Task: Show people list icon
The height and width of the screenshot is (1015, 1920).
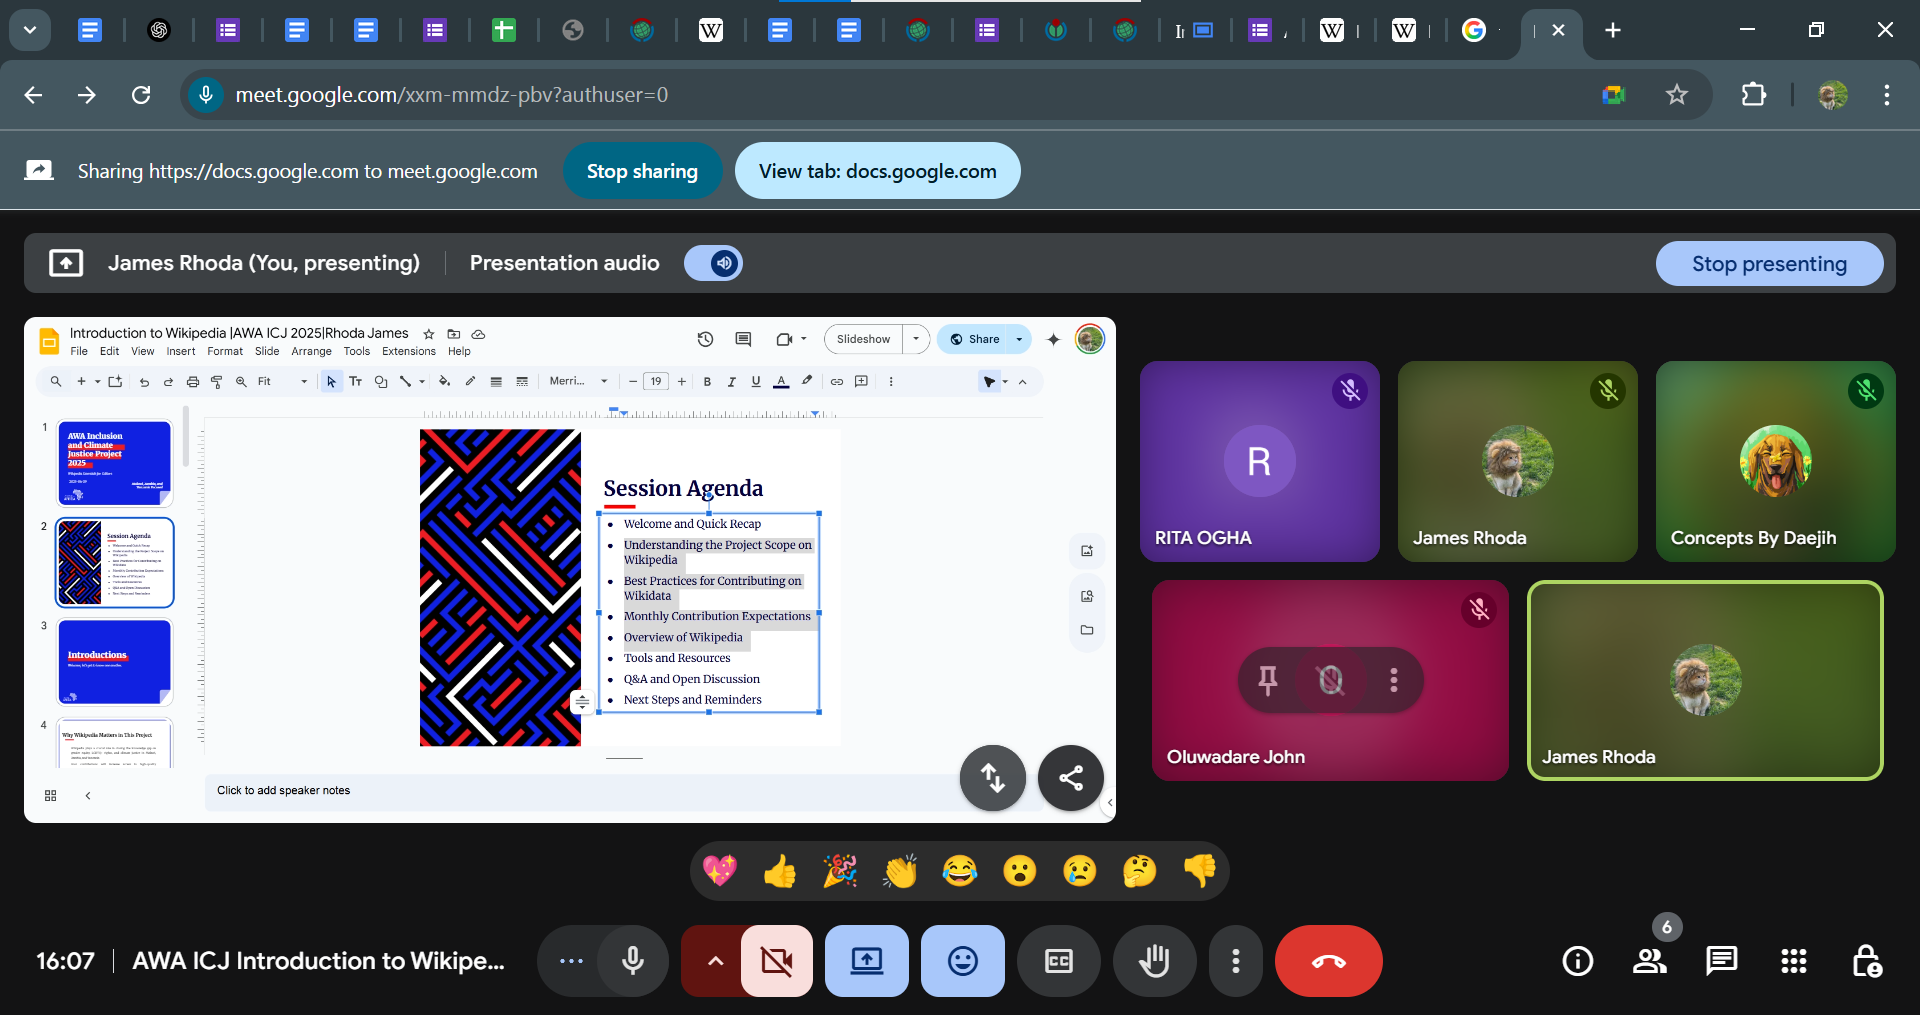Action: tap(1649, 961)
